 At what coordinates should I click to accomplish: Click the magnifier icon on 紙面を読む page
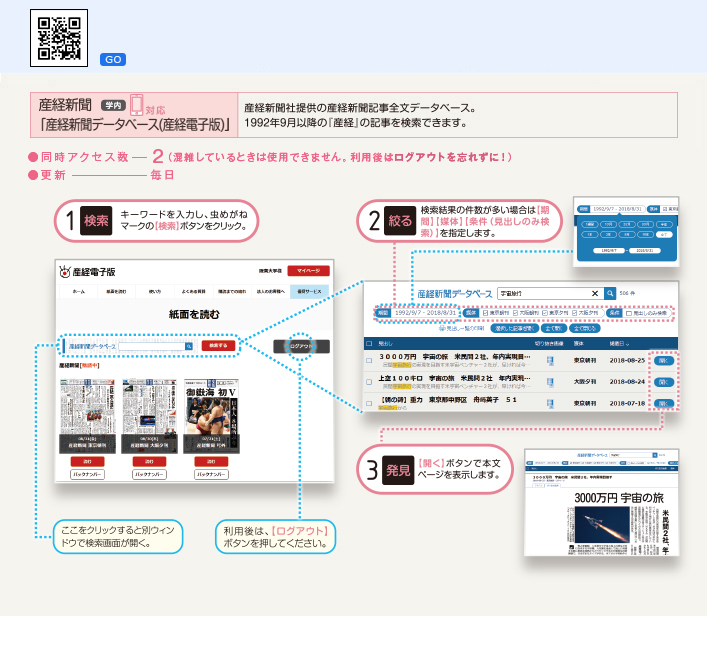[189, 346]
